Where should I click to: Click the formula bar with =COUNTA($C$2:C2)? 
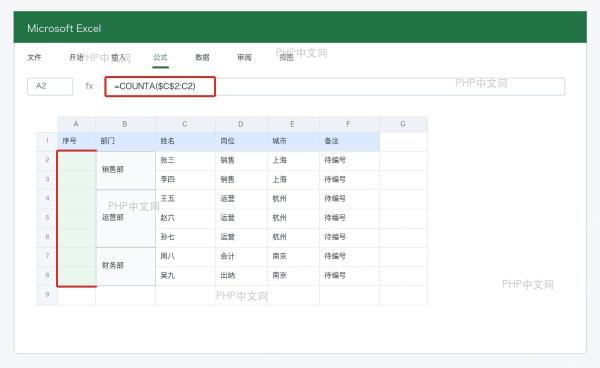pyautogui.click(x=335, y=86)
